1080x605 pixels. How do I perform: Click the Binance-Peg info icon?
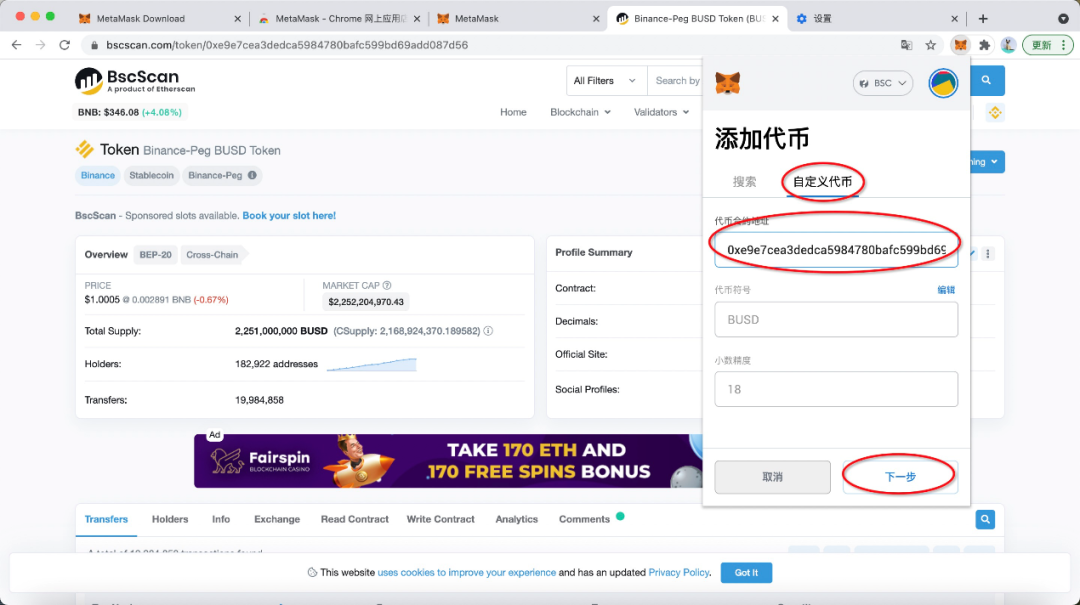[x=252, y=175]
